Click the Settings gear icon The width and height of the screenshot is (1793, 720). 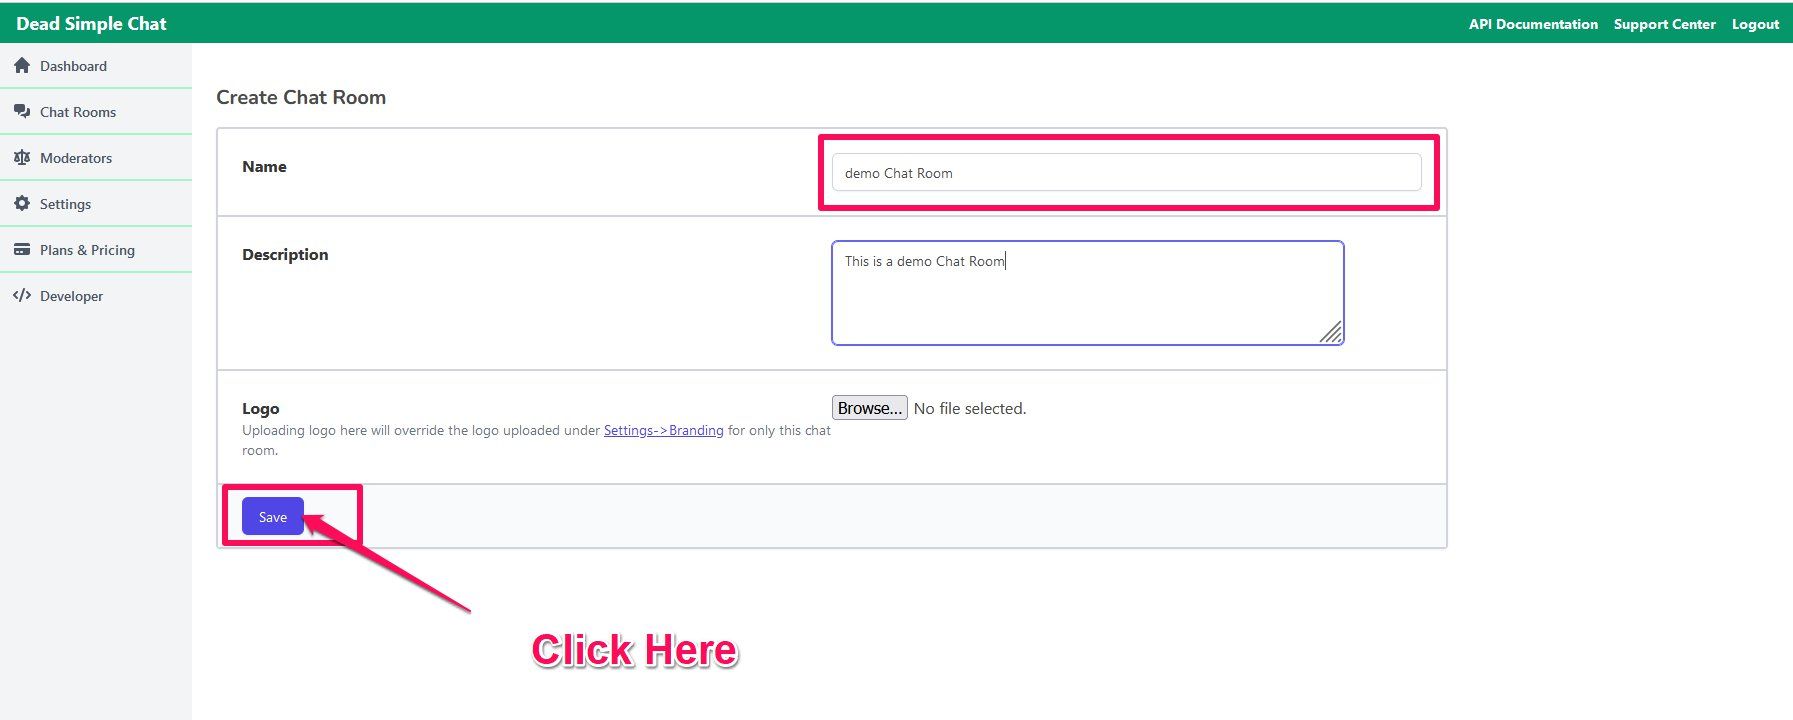click(22, 203)
